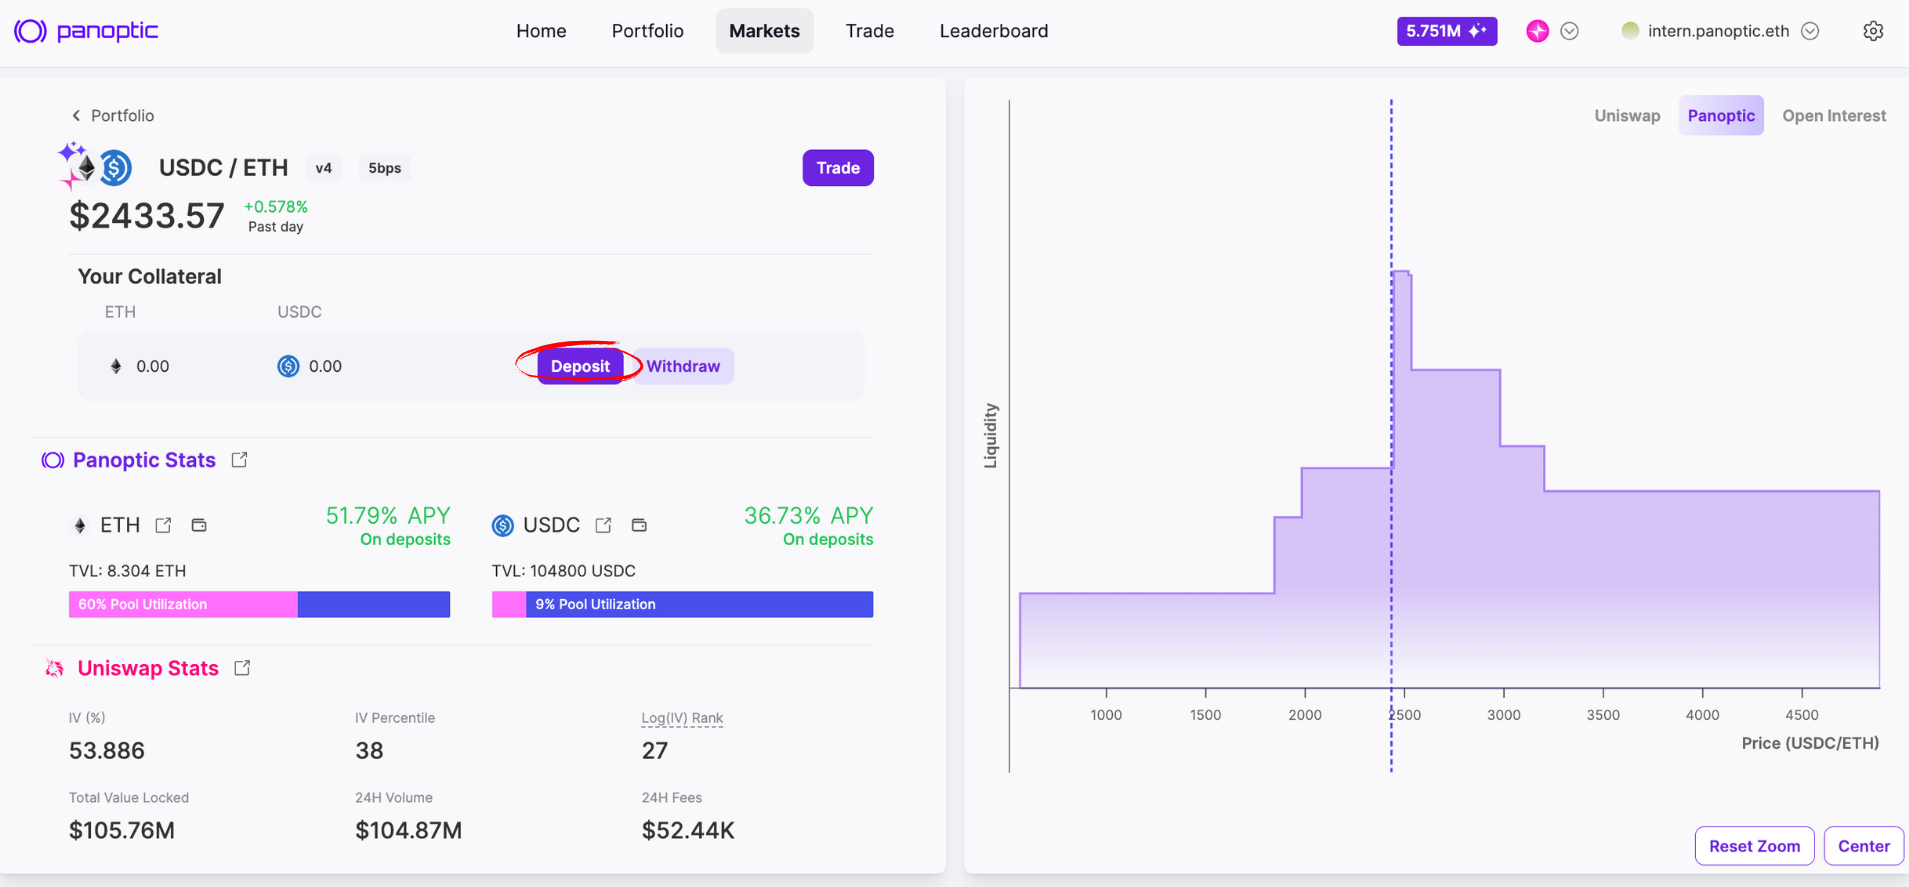Click the Panoptic Stats heading
The width and height of the screenshot is (1909, 887).
coord(144,460)
